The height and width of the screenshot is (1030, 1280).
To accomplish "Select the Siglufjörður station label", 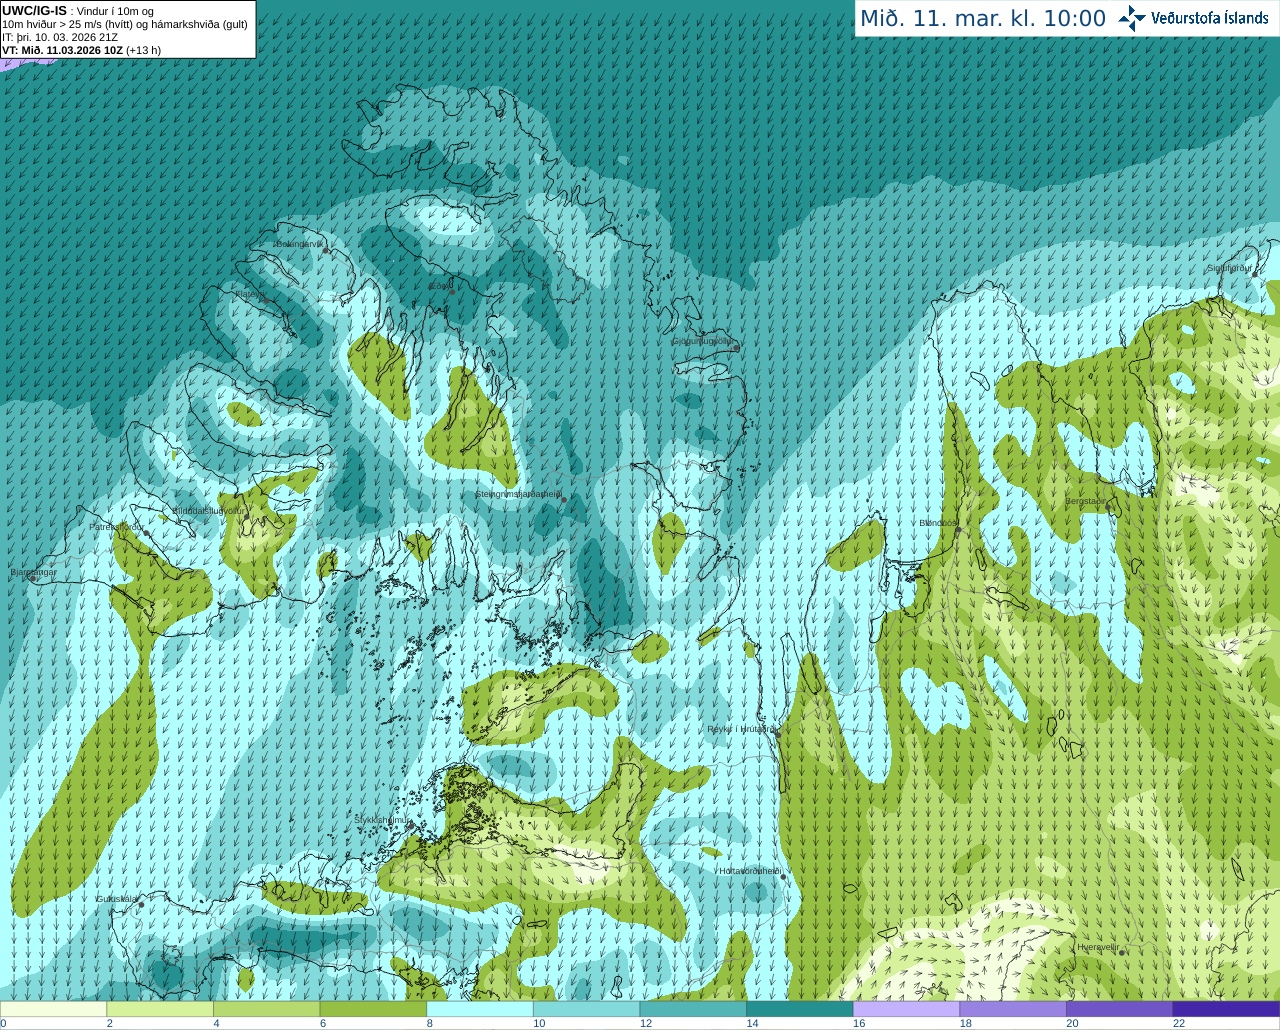I will pos(1229,268).
